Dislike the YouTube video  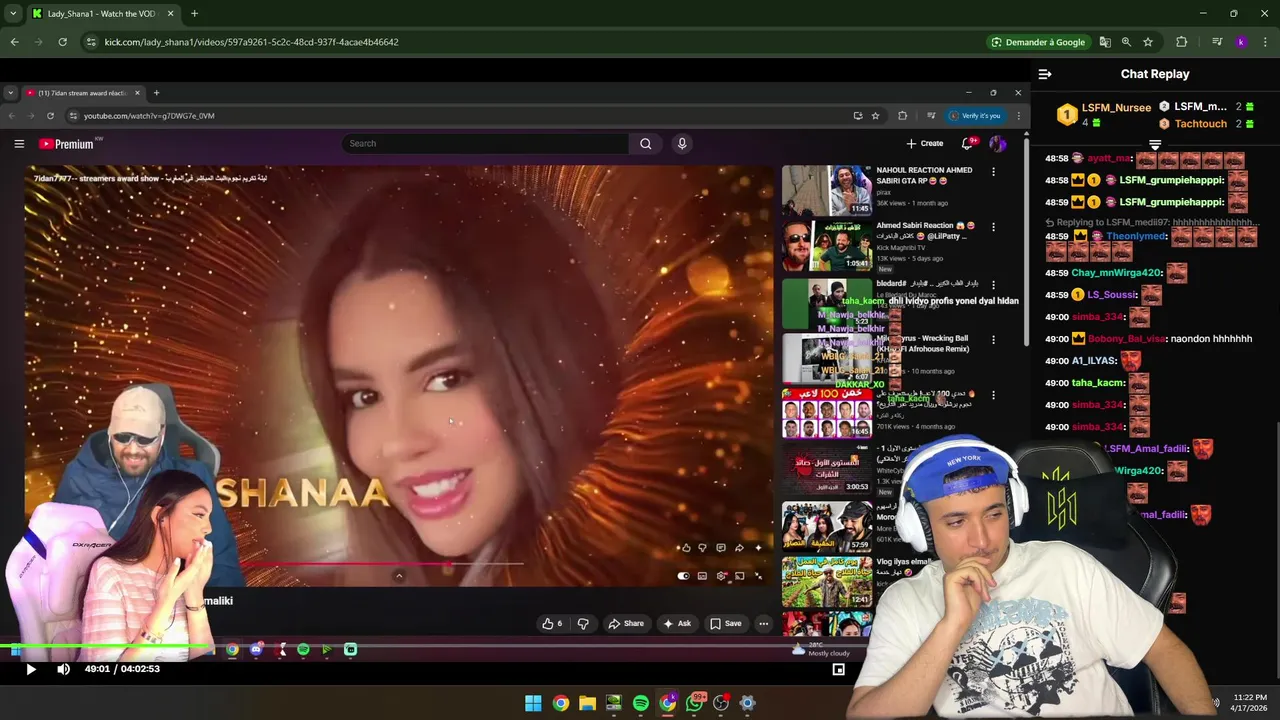click(x=583, y=623)
